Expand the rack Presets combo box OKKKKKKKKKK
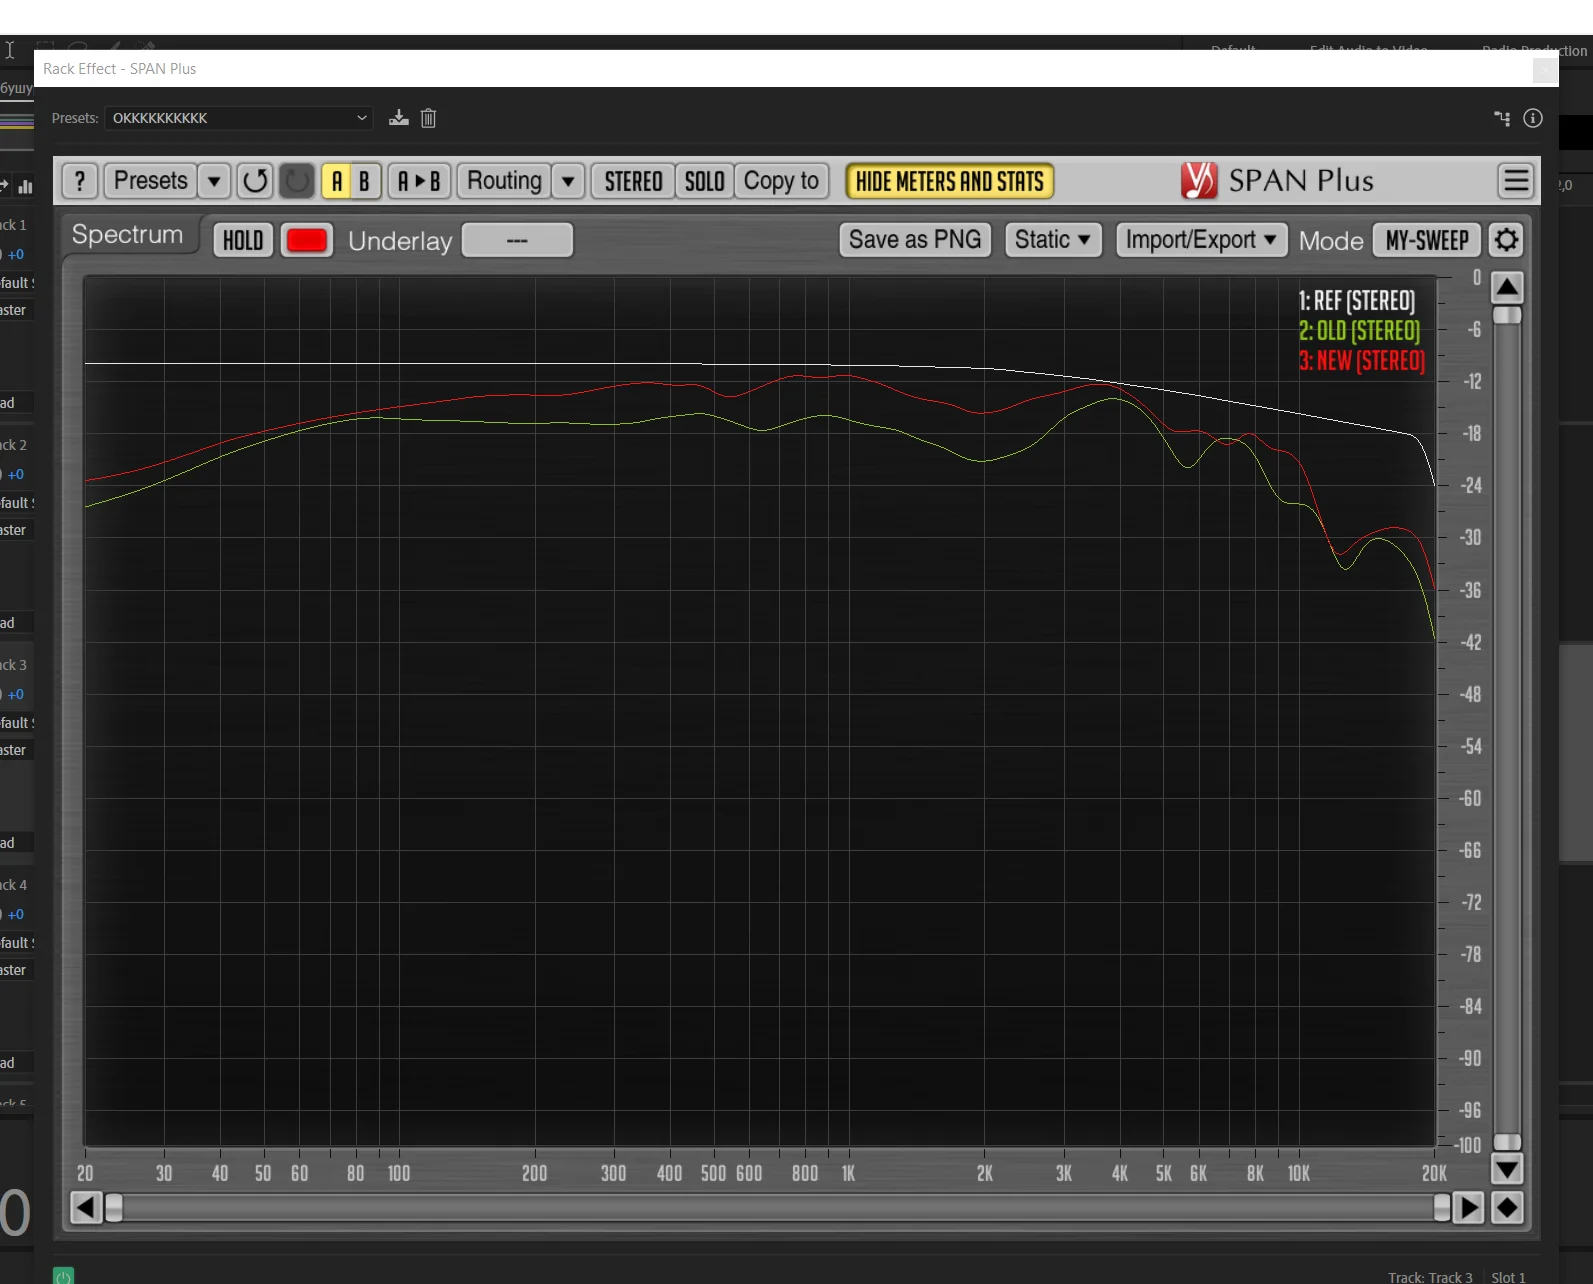1593x1284 pixels. coord(239,118)
